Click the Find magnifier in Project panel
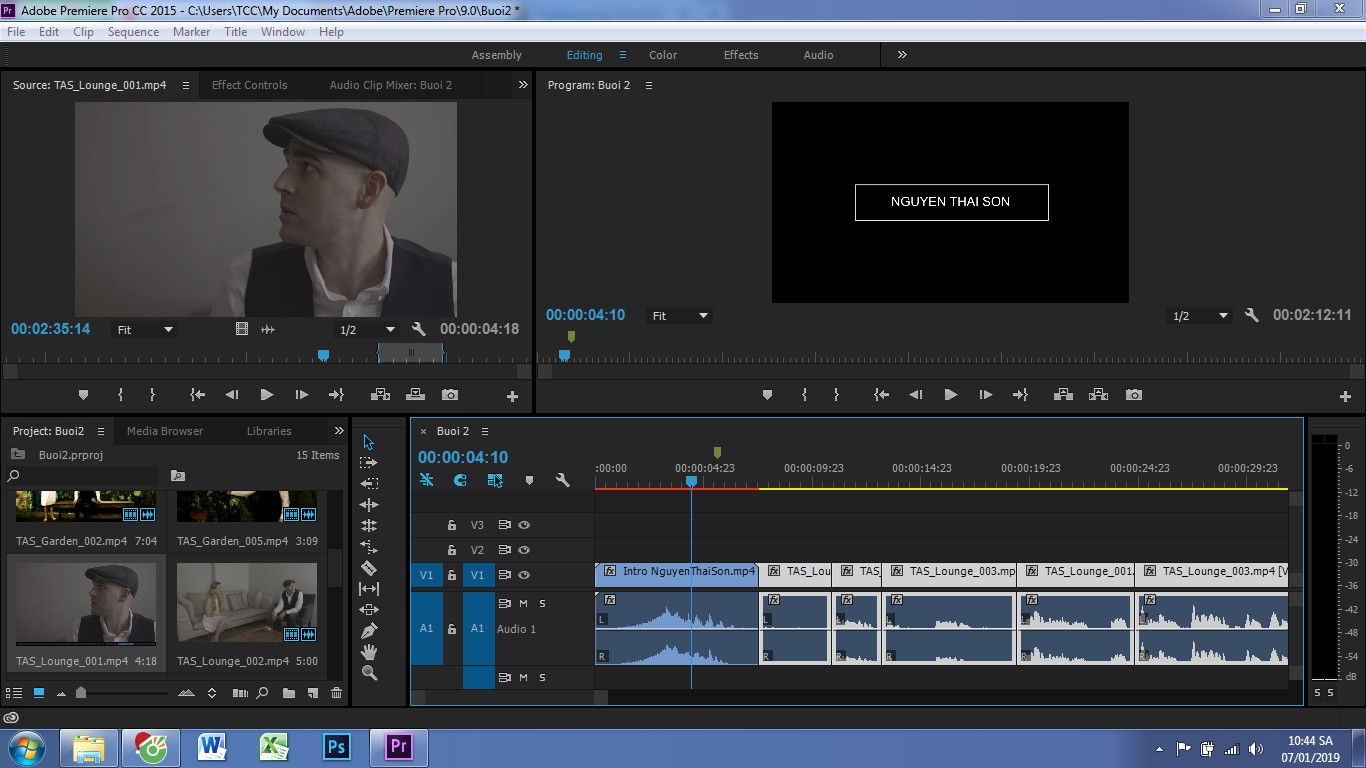Screen dimensions: 1366x768 (262, 693)
